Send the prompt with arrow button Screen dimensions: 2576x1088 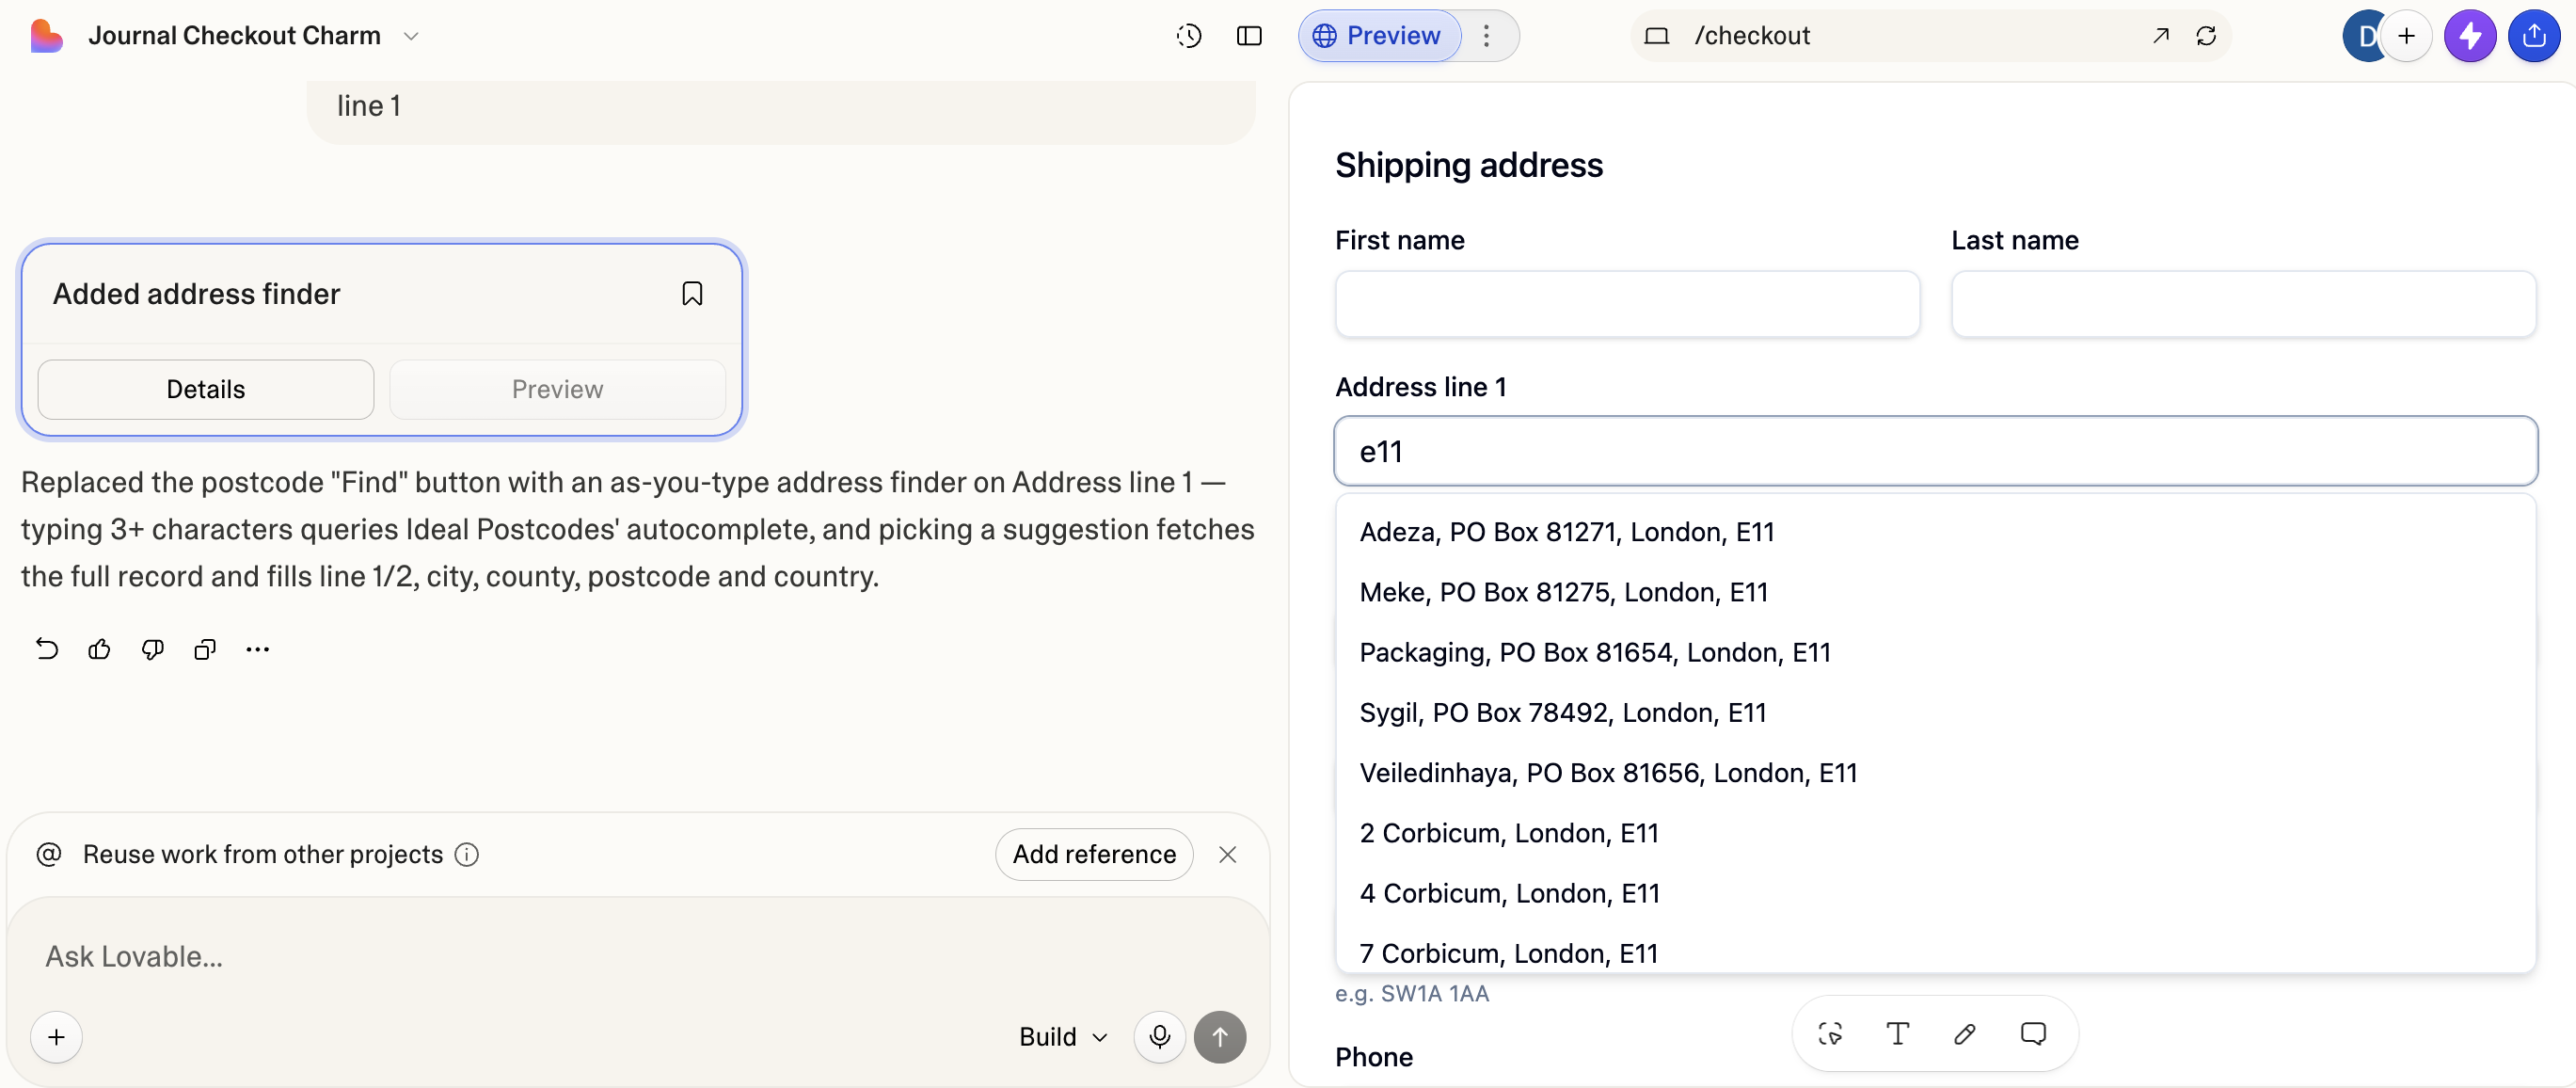pos(1220,1037)
